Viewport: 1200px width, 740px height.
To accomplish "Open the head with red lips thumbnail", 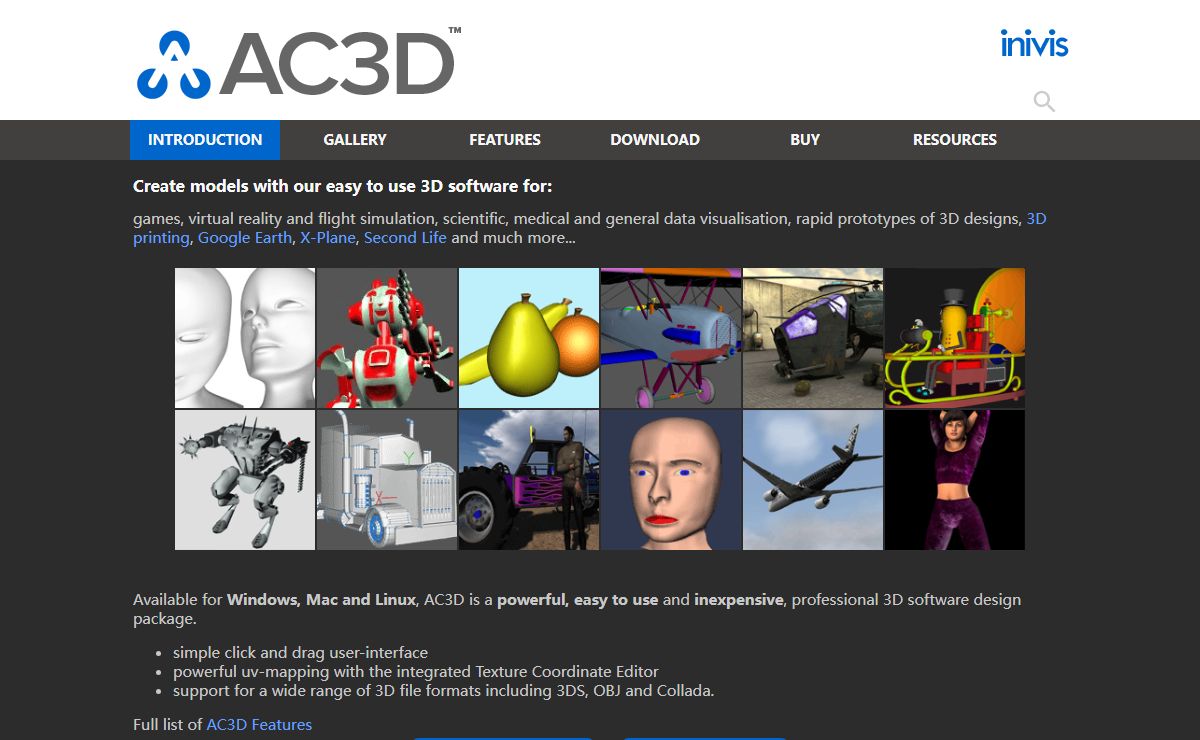I will coord(671,480).
